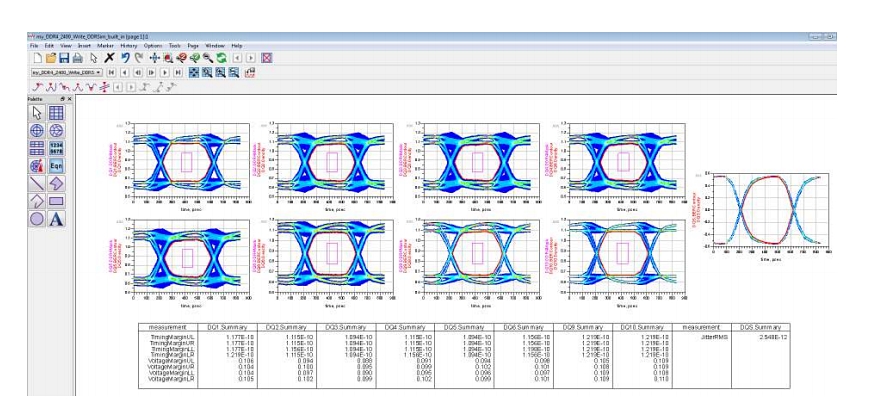
Task: Open the Tools menu
Action: click(x=175, y=46)
